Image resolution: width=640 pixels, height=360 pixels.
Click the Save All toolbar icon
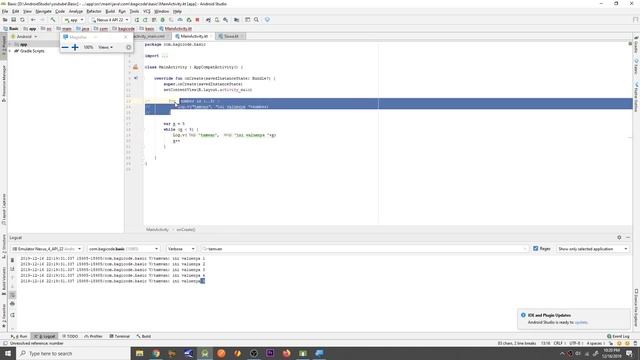13,20
